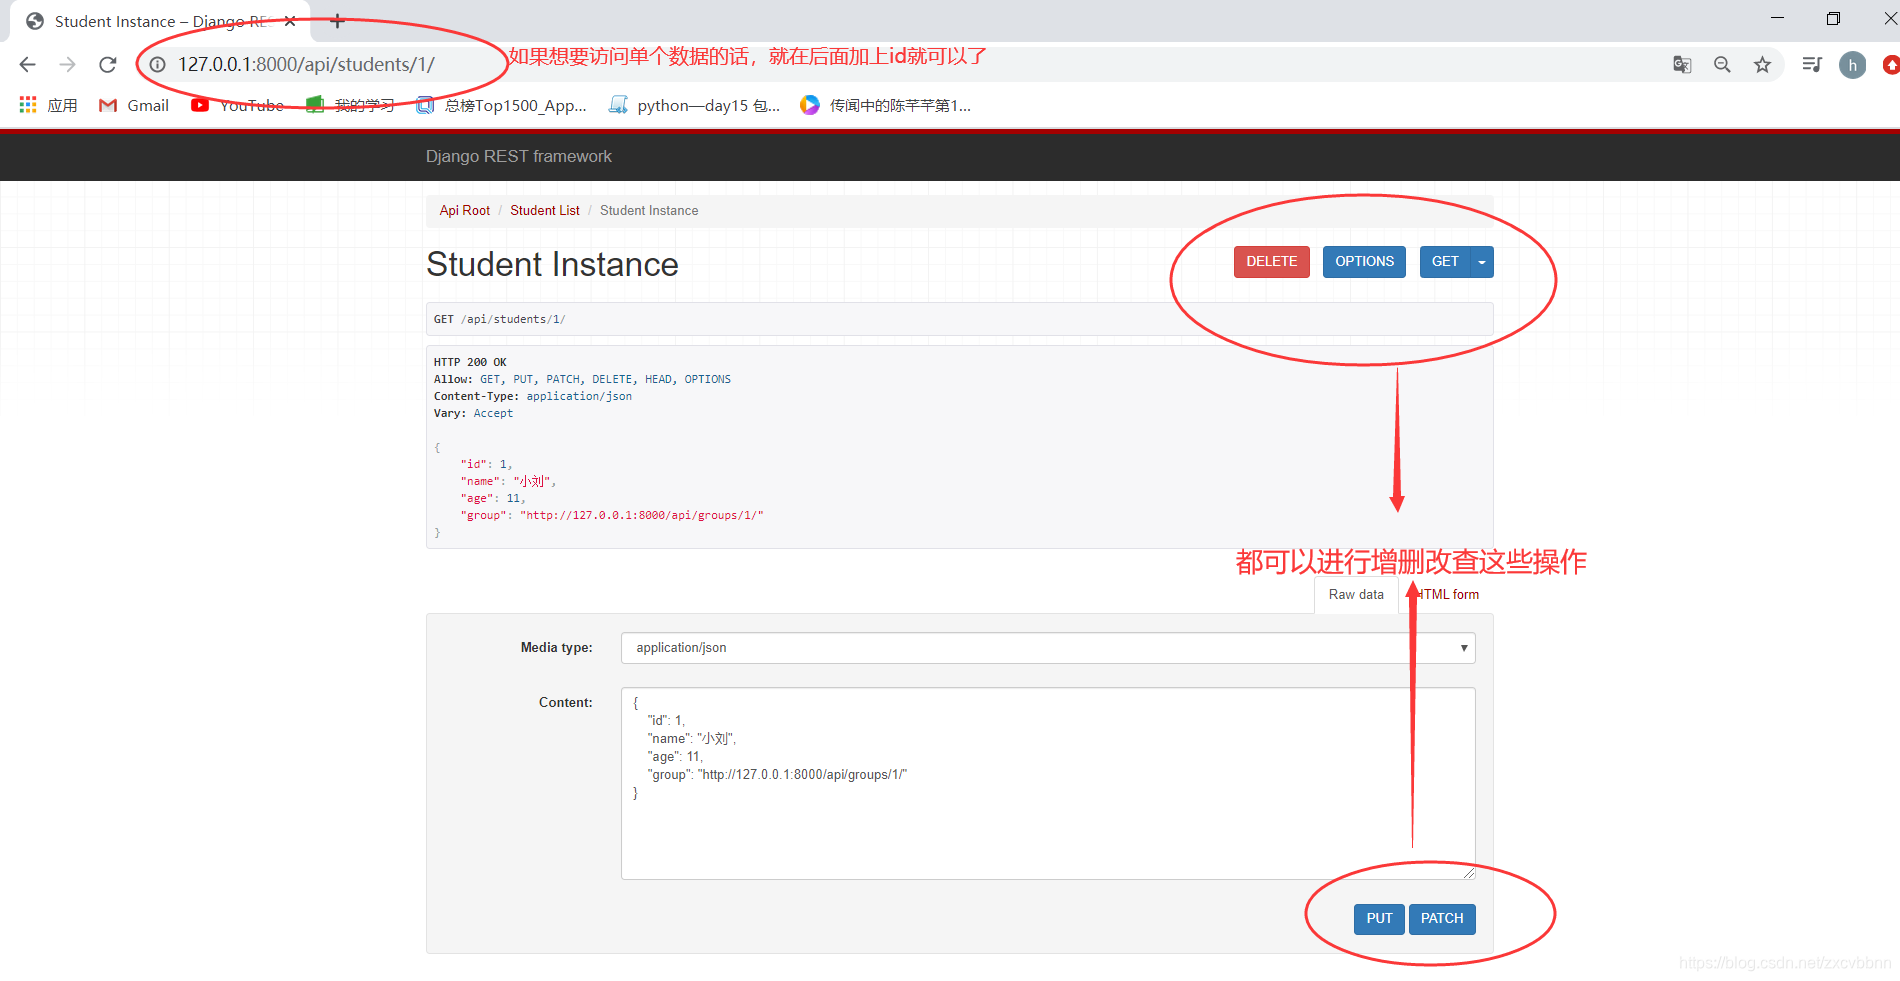
Task: Click the red DELETE button
Action: coord(1271,262)
